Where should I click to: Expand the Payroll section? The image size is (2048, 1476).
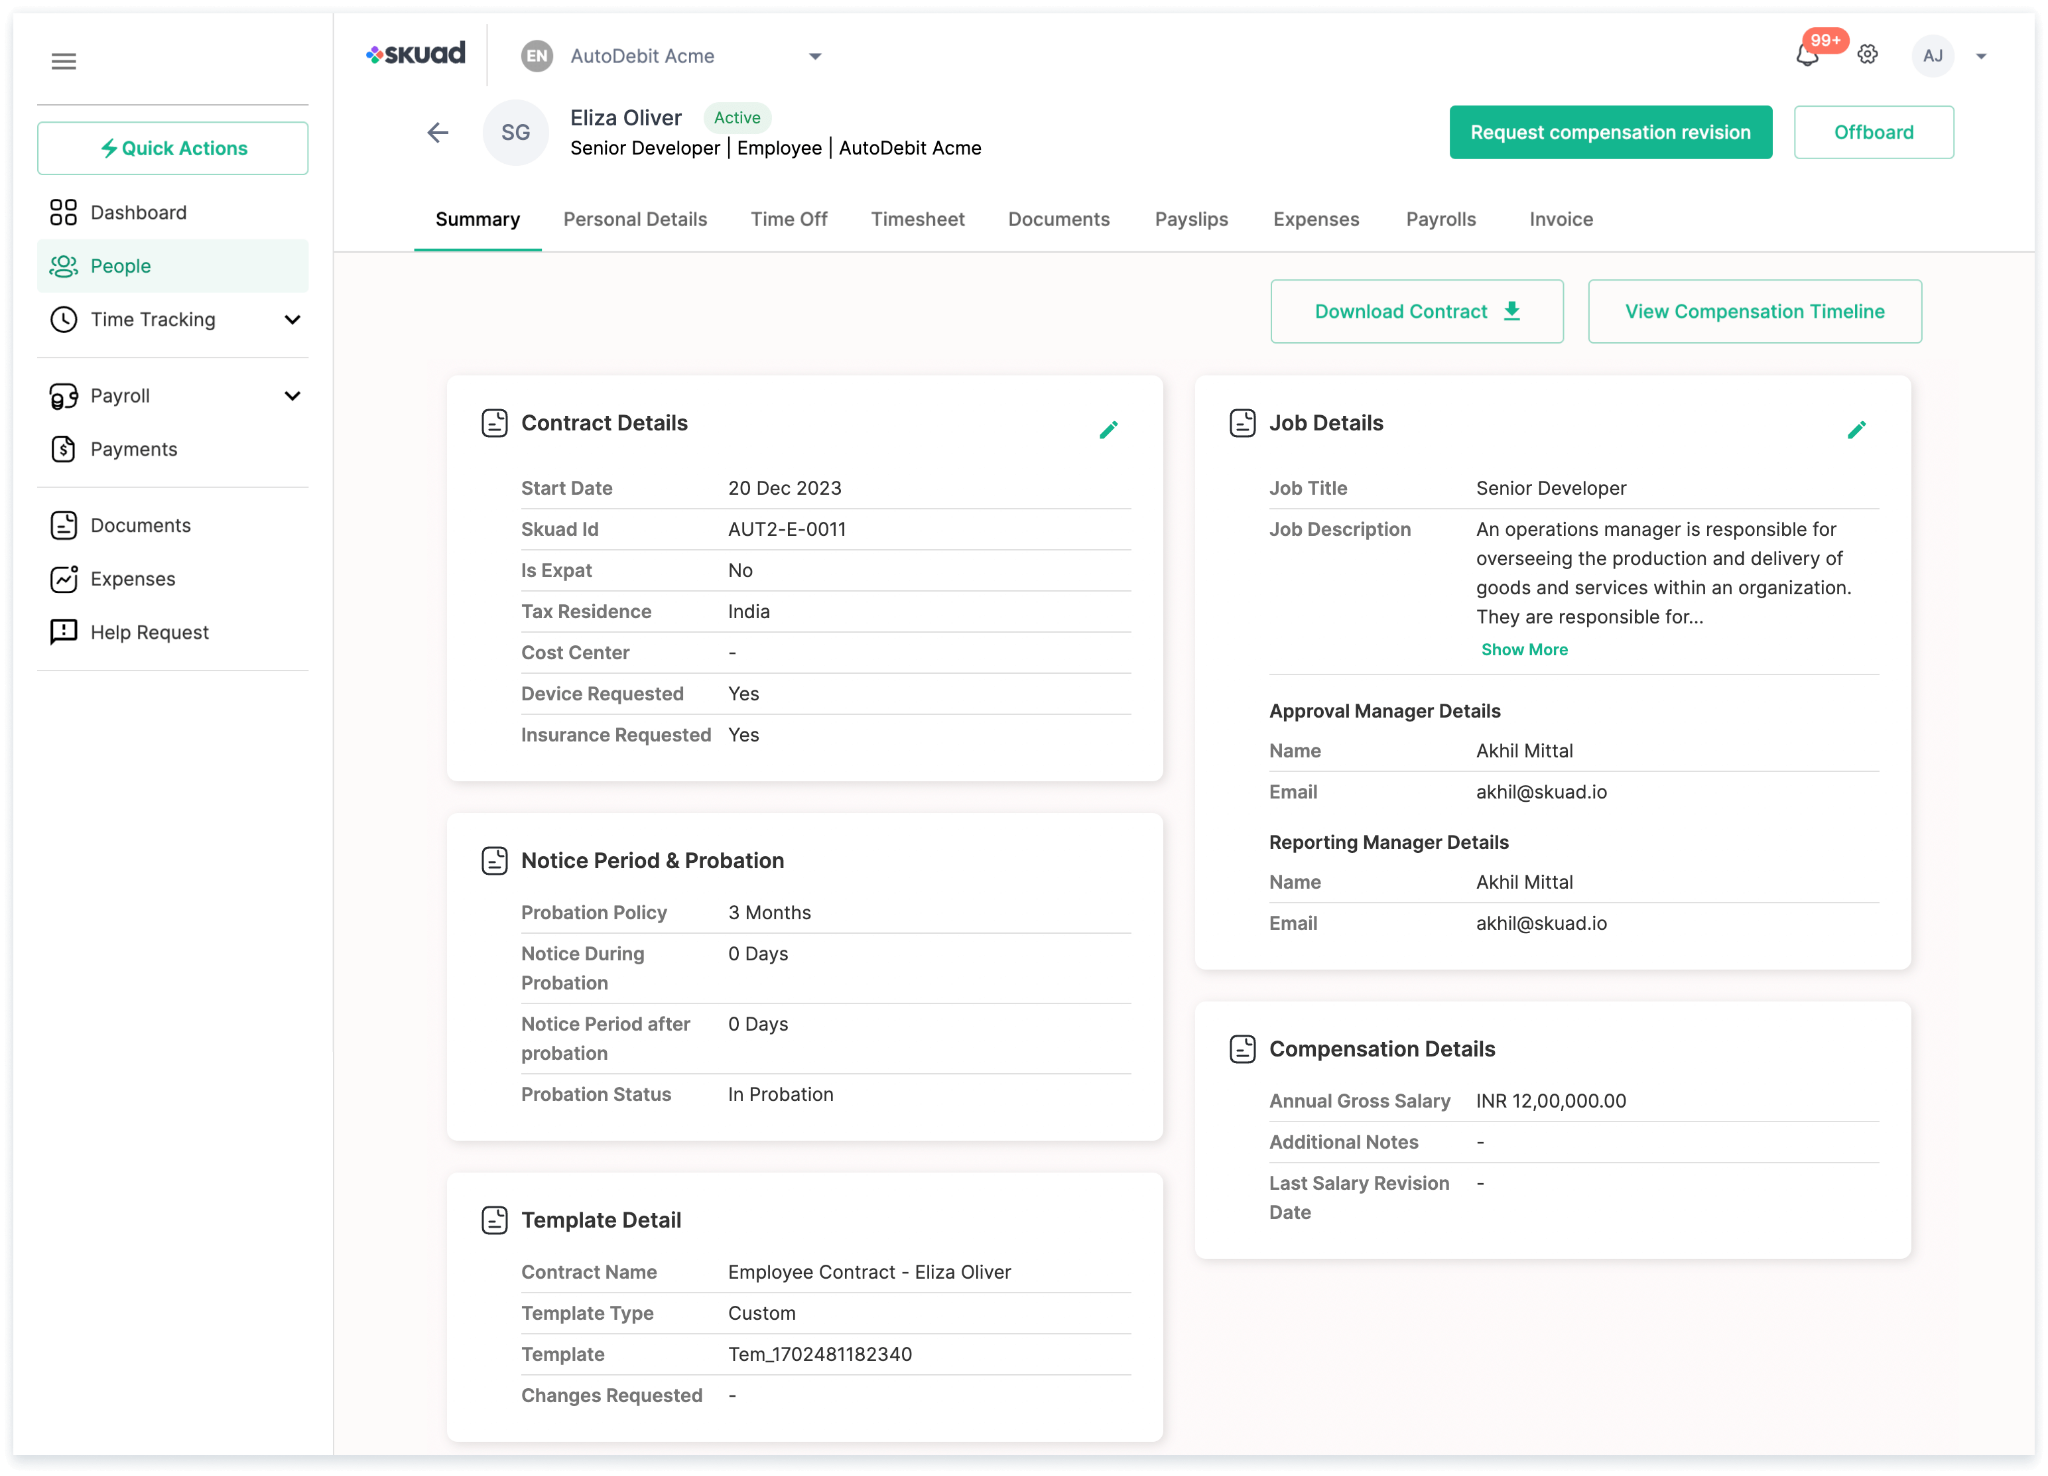[292, 396]
